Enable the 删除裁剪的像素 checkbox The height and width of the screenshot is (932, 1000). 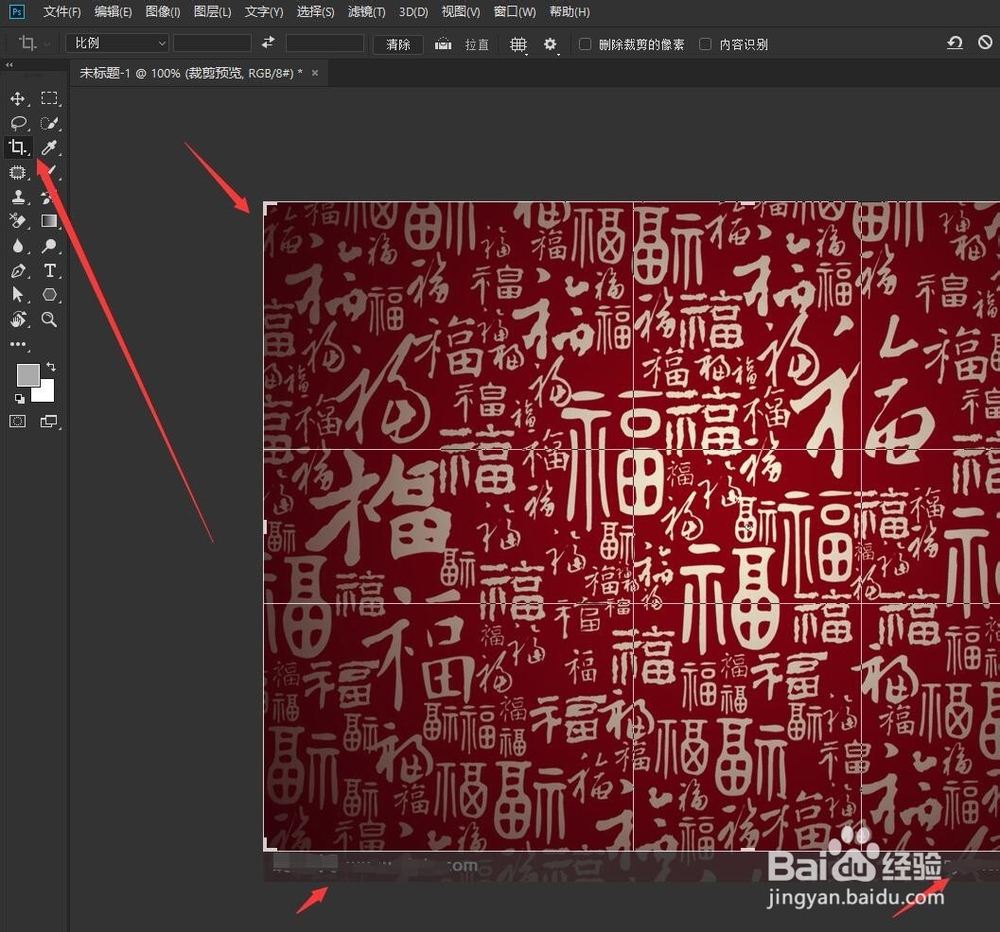pyautogui.click(x=583, y=43)
